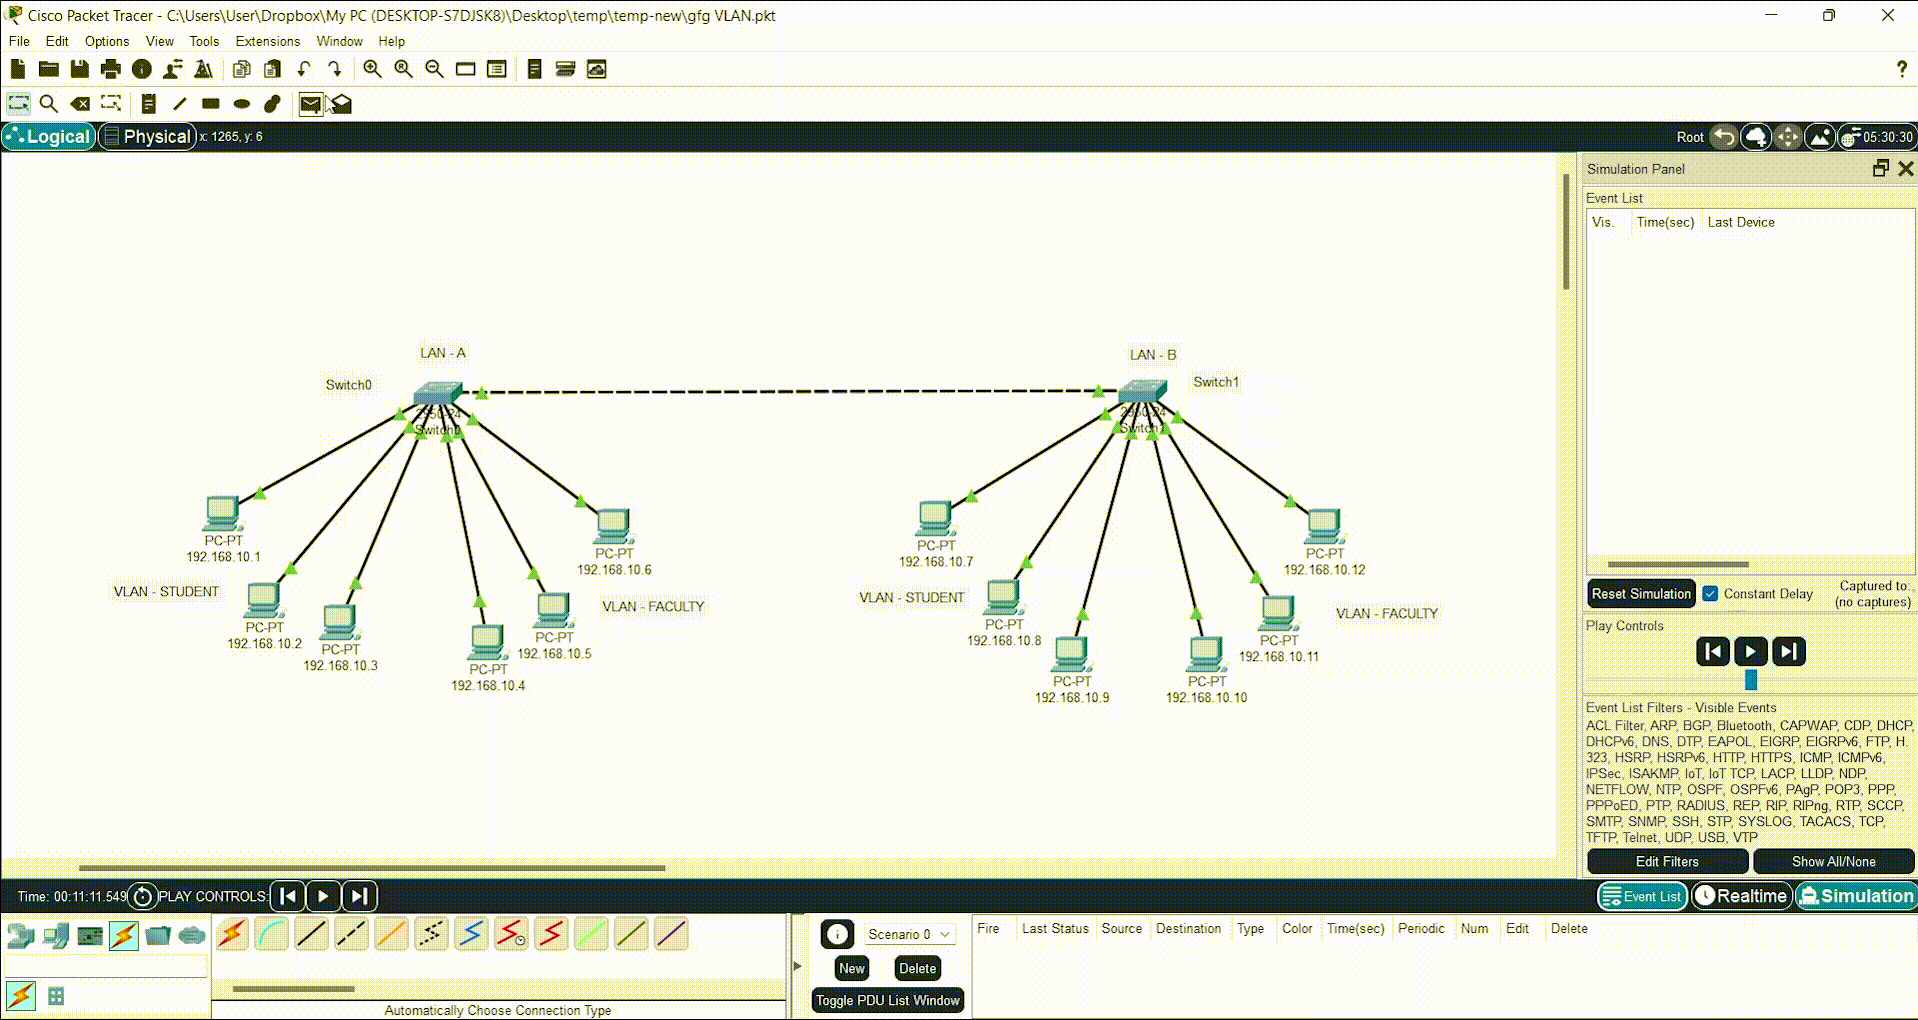1918x1020 pixels.
Task: Choose the blue serial DCE cable
Action: (471, 934)
